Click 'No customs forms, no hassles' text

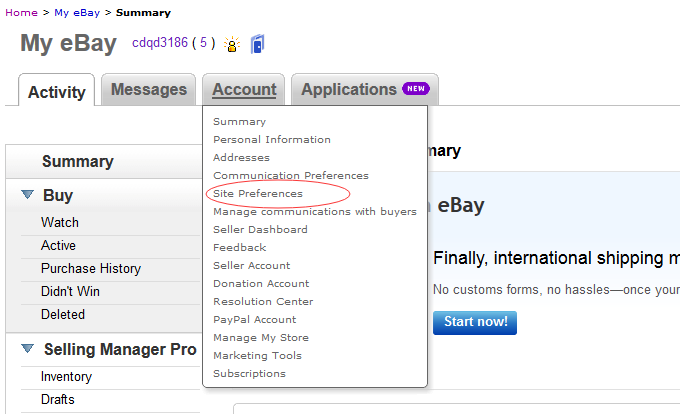click(x=556, y=290)
